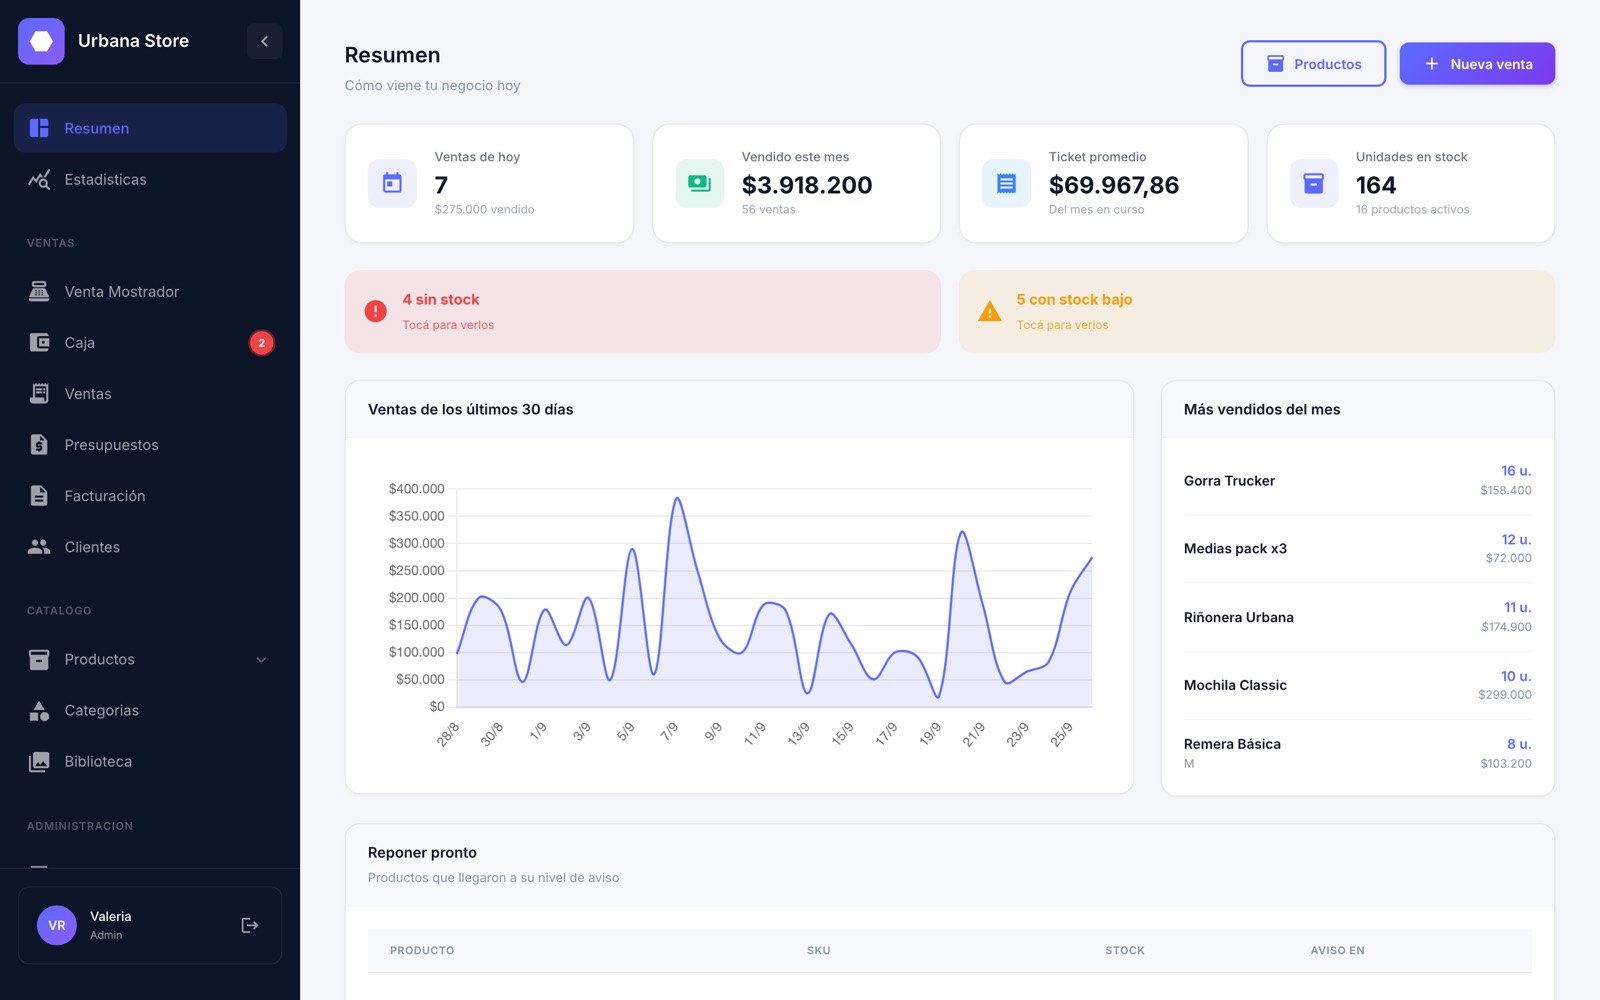Click the money icon on Vendido este mes

(699, 183)
